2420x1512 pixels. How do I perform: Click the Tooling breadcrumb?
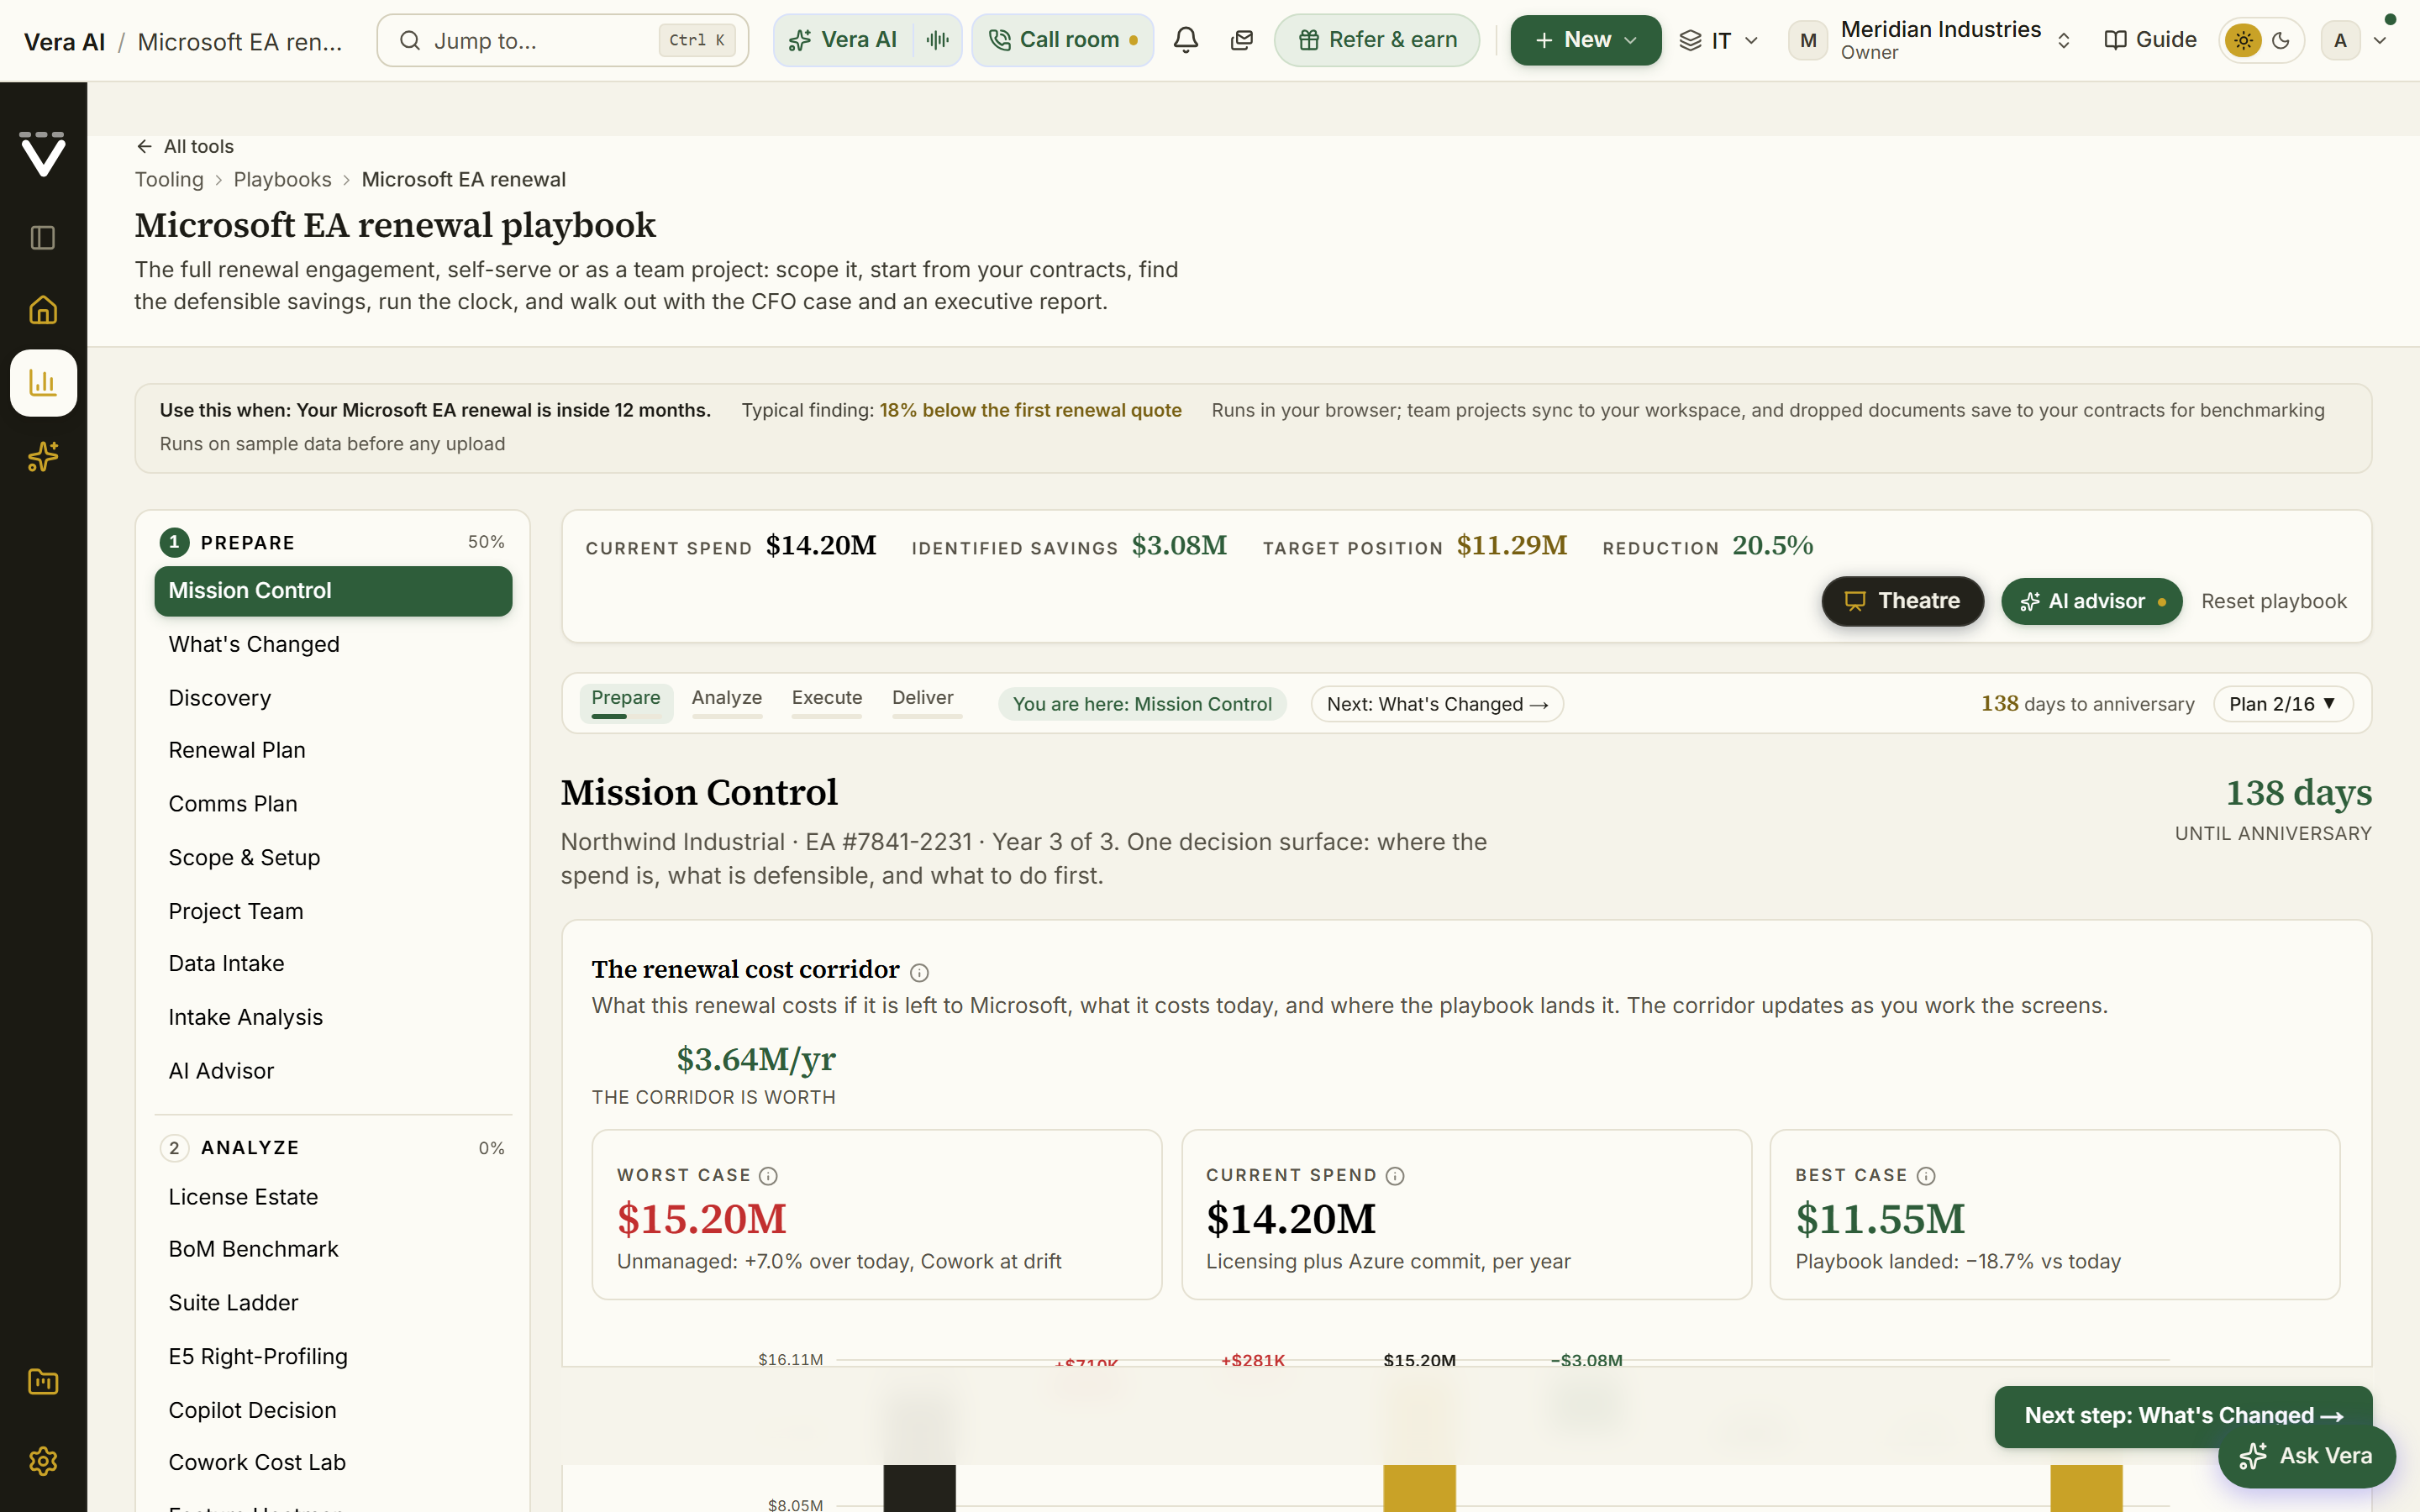click(x=169, y=179)
